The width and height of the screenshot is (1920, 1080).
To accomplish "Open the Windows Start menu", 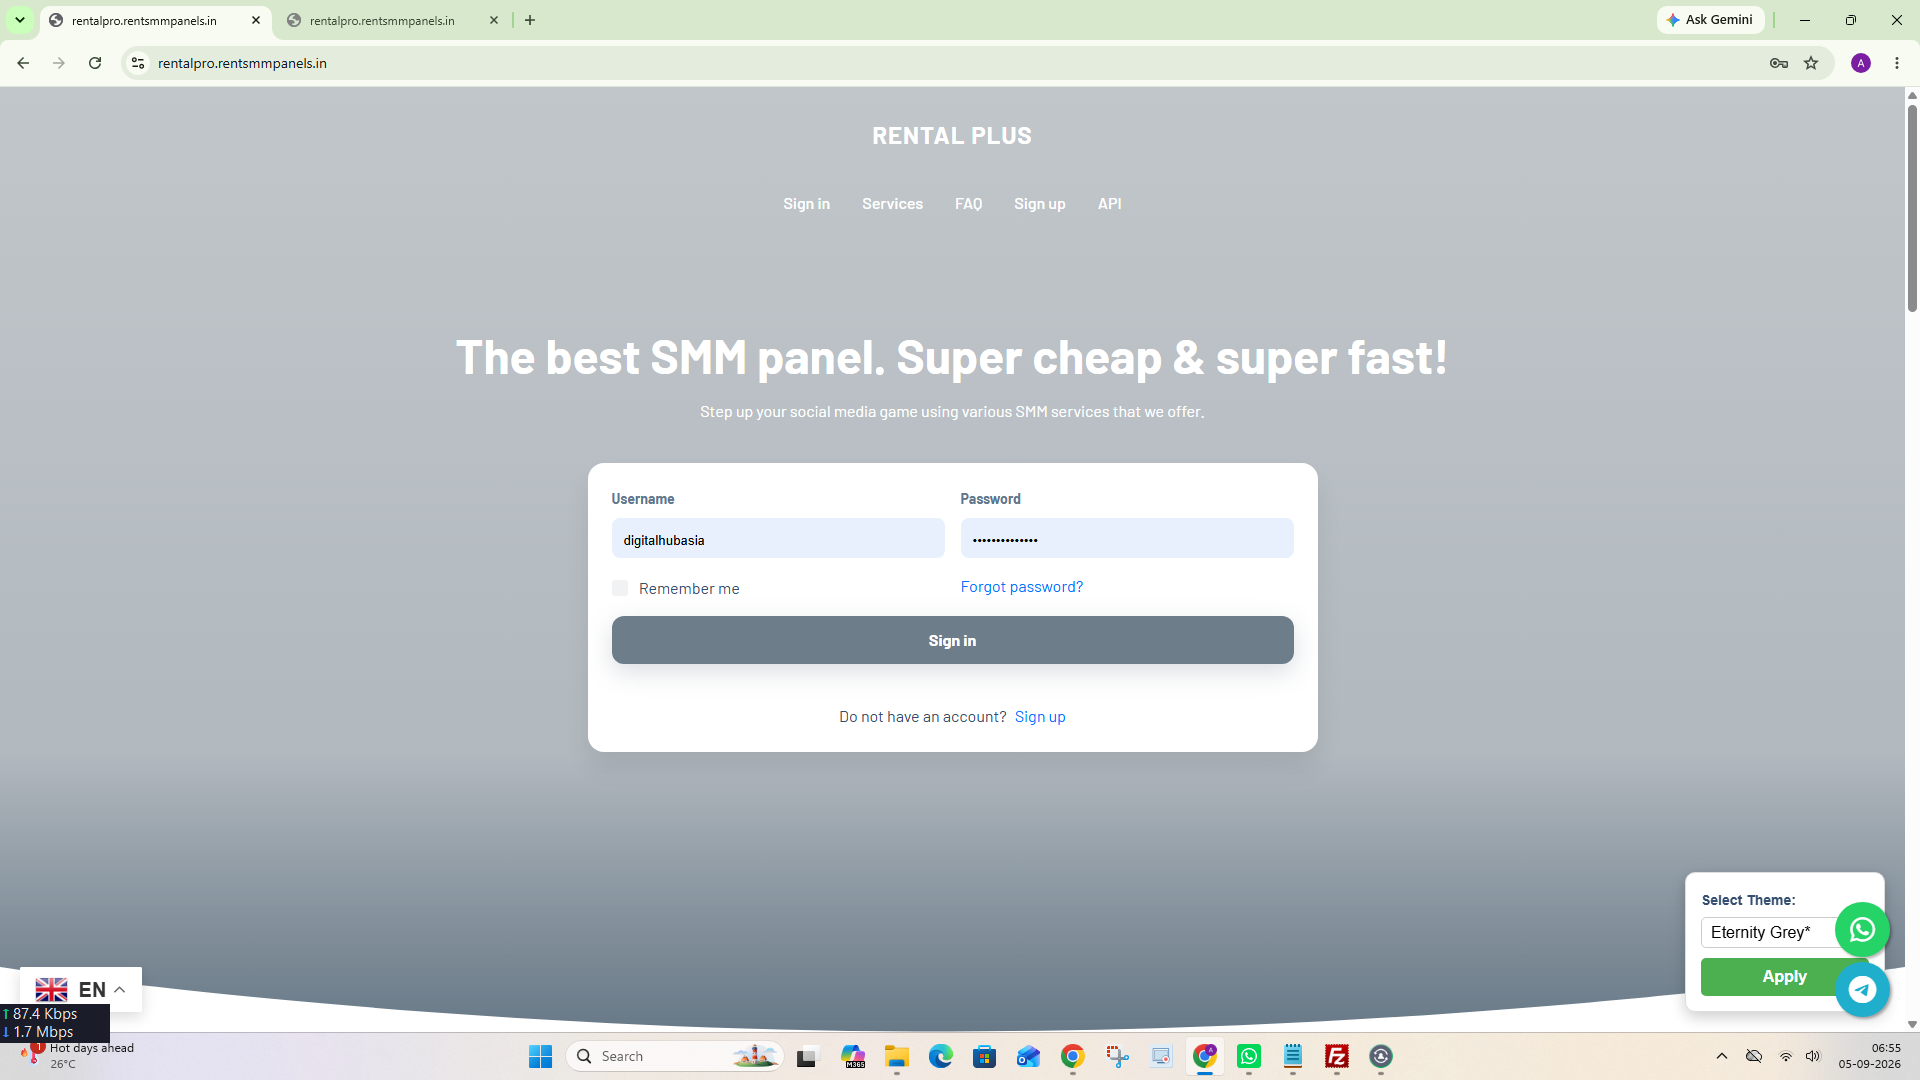I will [541, 1056].
